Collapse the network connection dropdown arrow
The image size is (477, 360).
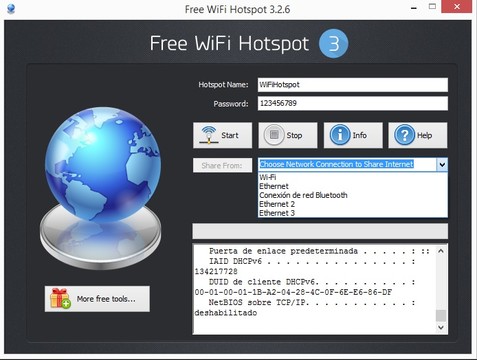pos(442,164)
